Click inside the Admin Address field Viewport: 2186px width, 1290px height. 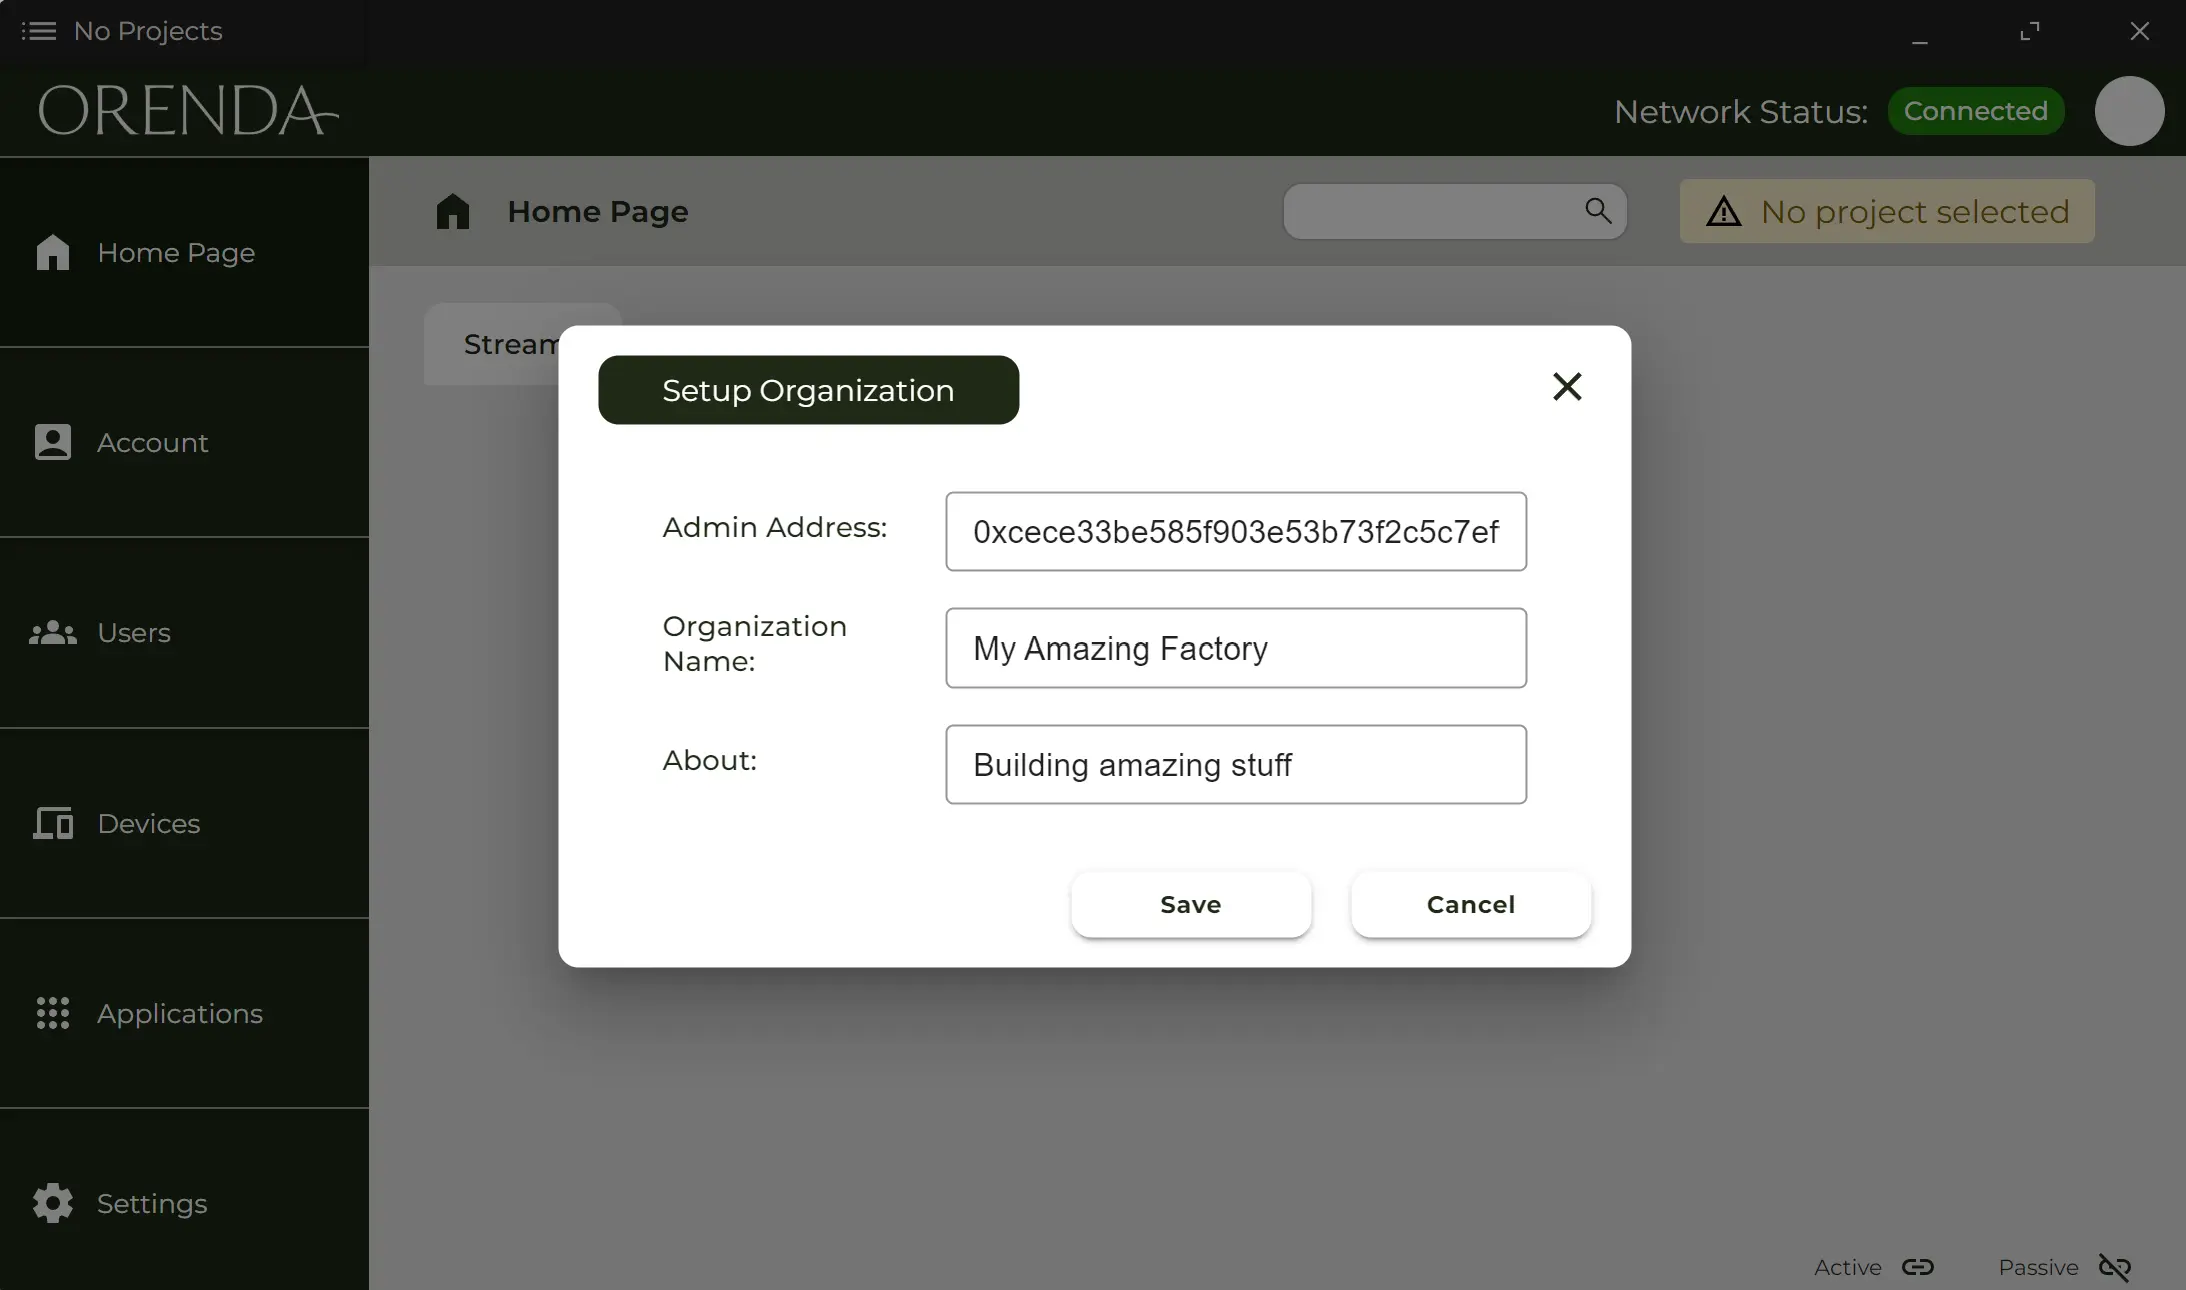[x=1234, y=531]
